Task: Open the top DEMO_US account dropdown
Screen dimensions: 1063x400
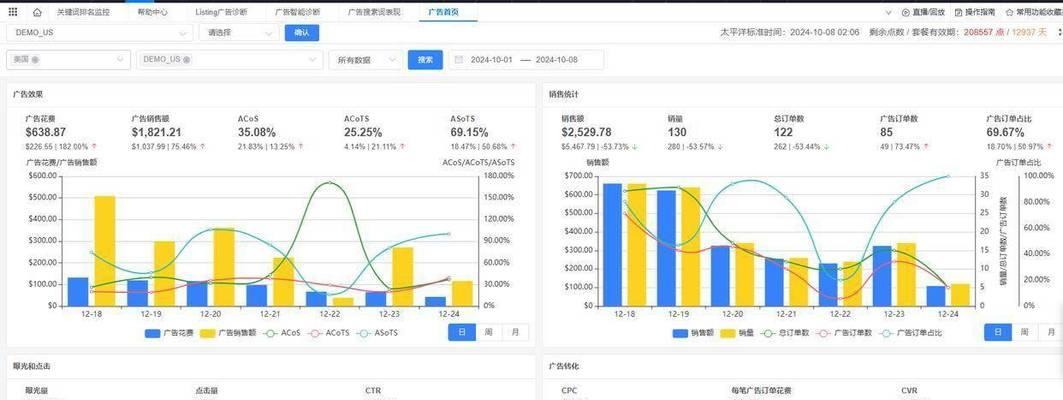Action: [99, 33]
